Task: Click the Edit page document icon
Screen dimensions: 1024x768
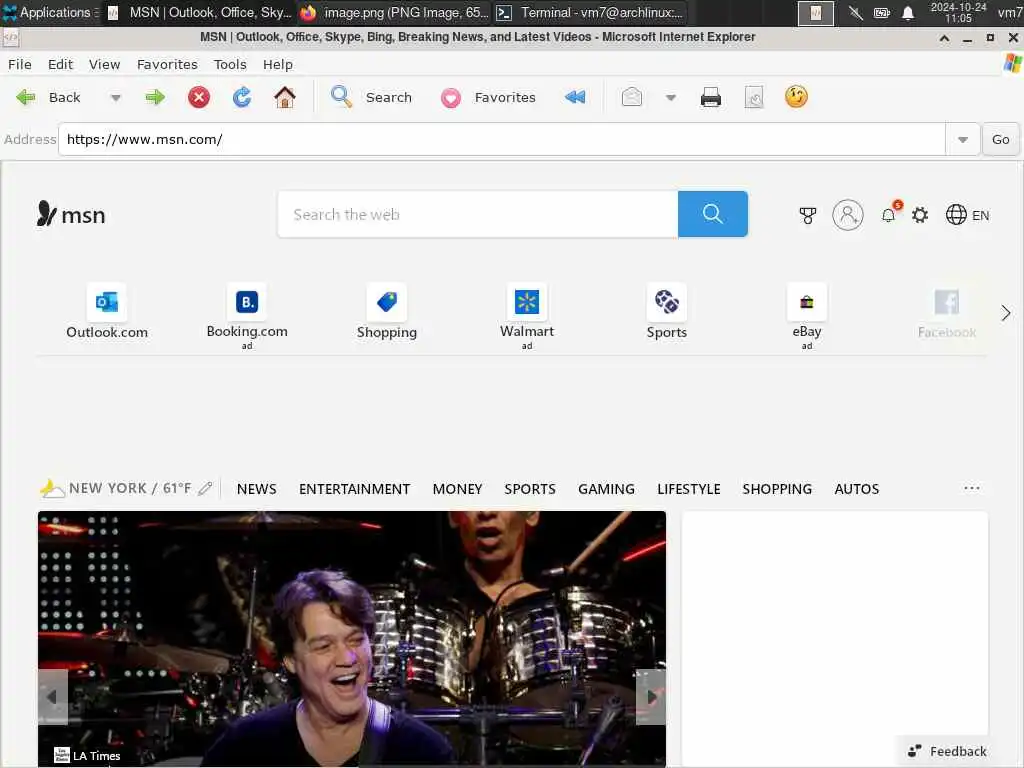Action: [x=754, y=97]
